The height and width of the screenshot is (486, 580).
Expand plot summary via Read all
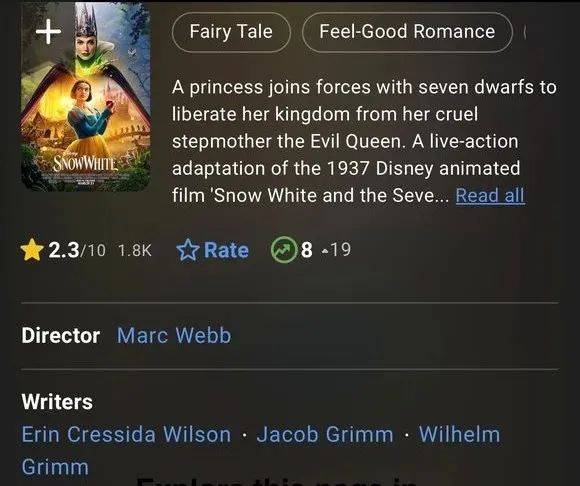tap(490, 195)
